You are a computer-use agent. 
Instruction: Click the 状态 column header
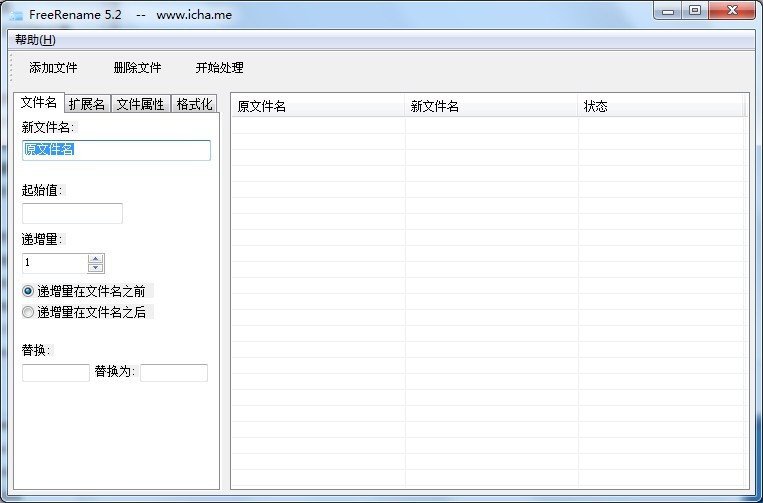pos(661,106)
